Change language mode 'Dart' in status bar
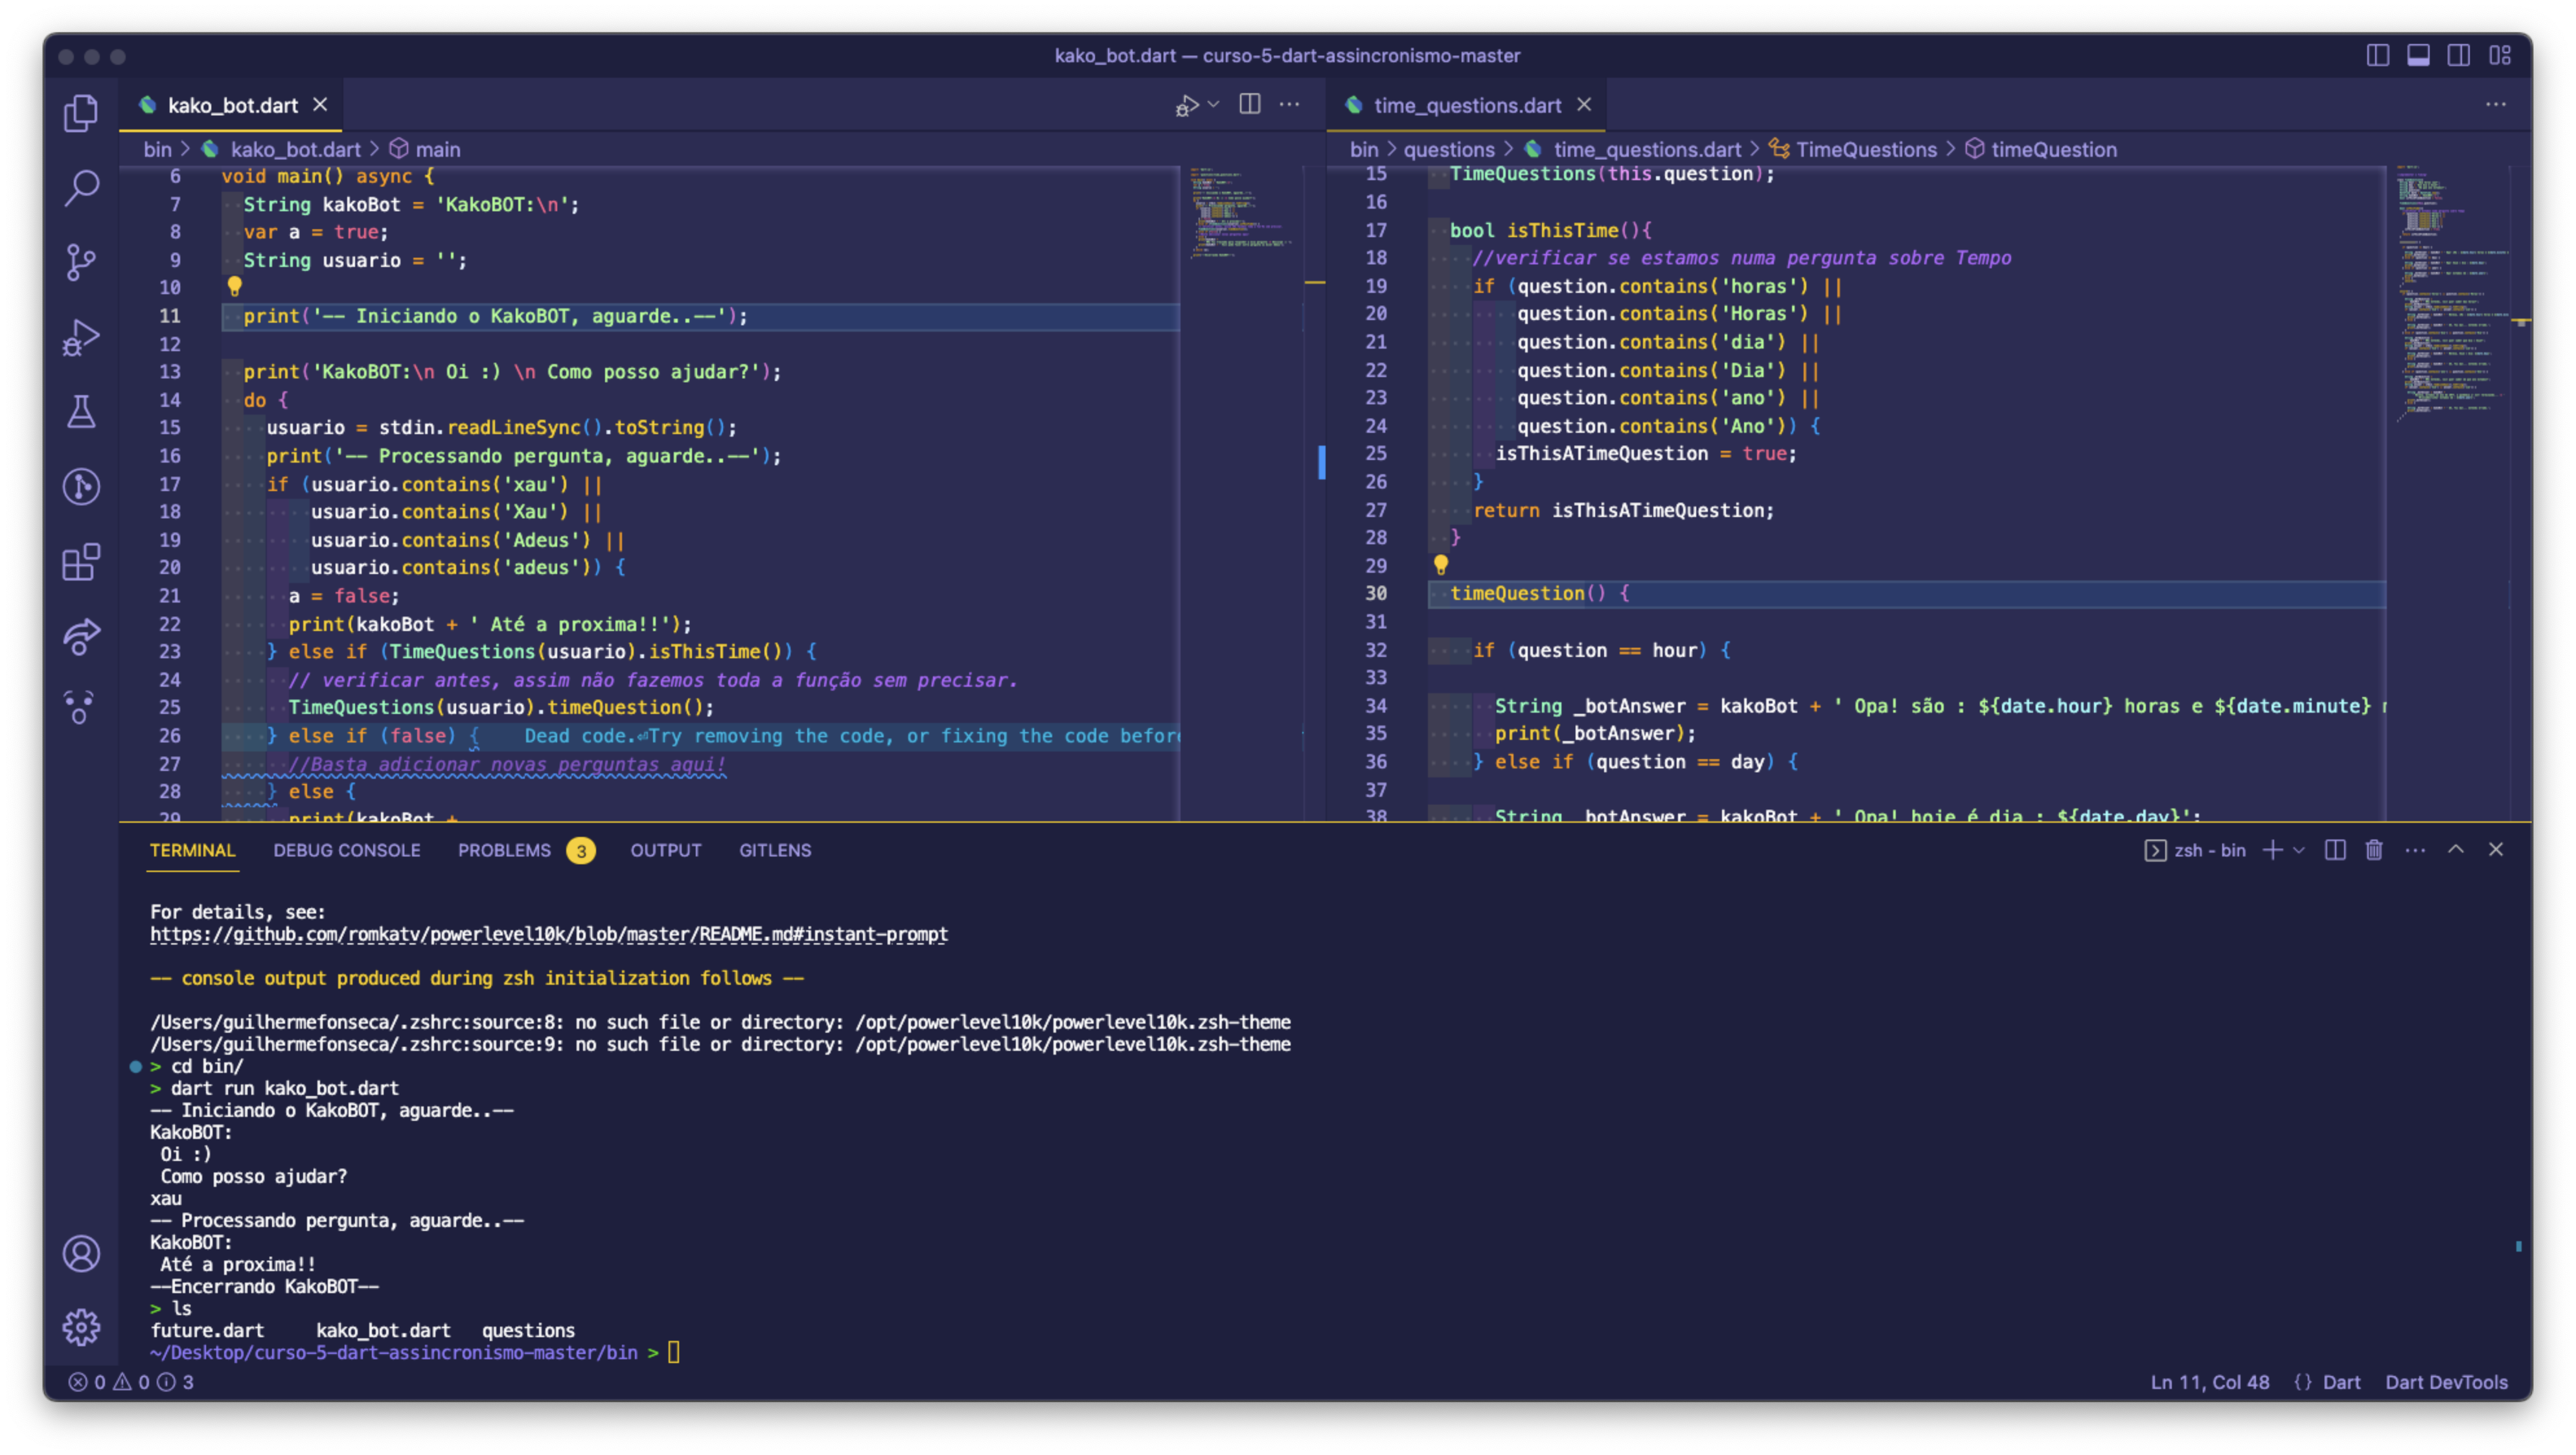The height and width of the screenshot is (1455, 2576). coord(2341,1382)
